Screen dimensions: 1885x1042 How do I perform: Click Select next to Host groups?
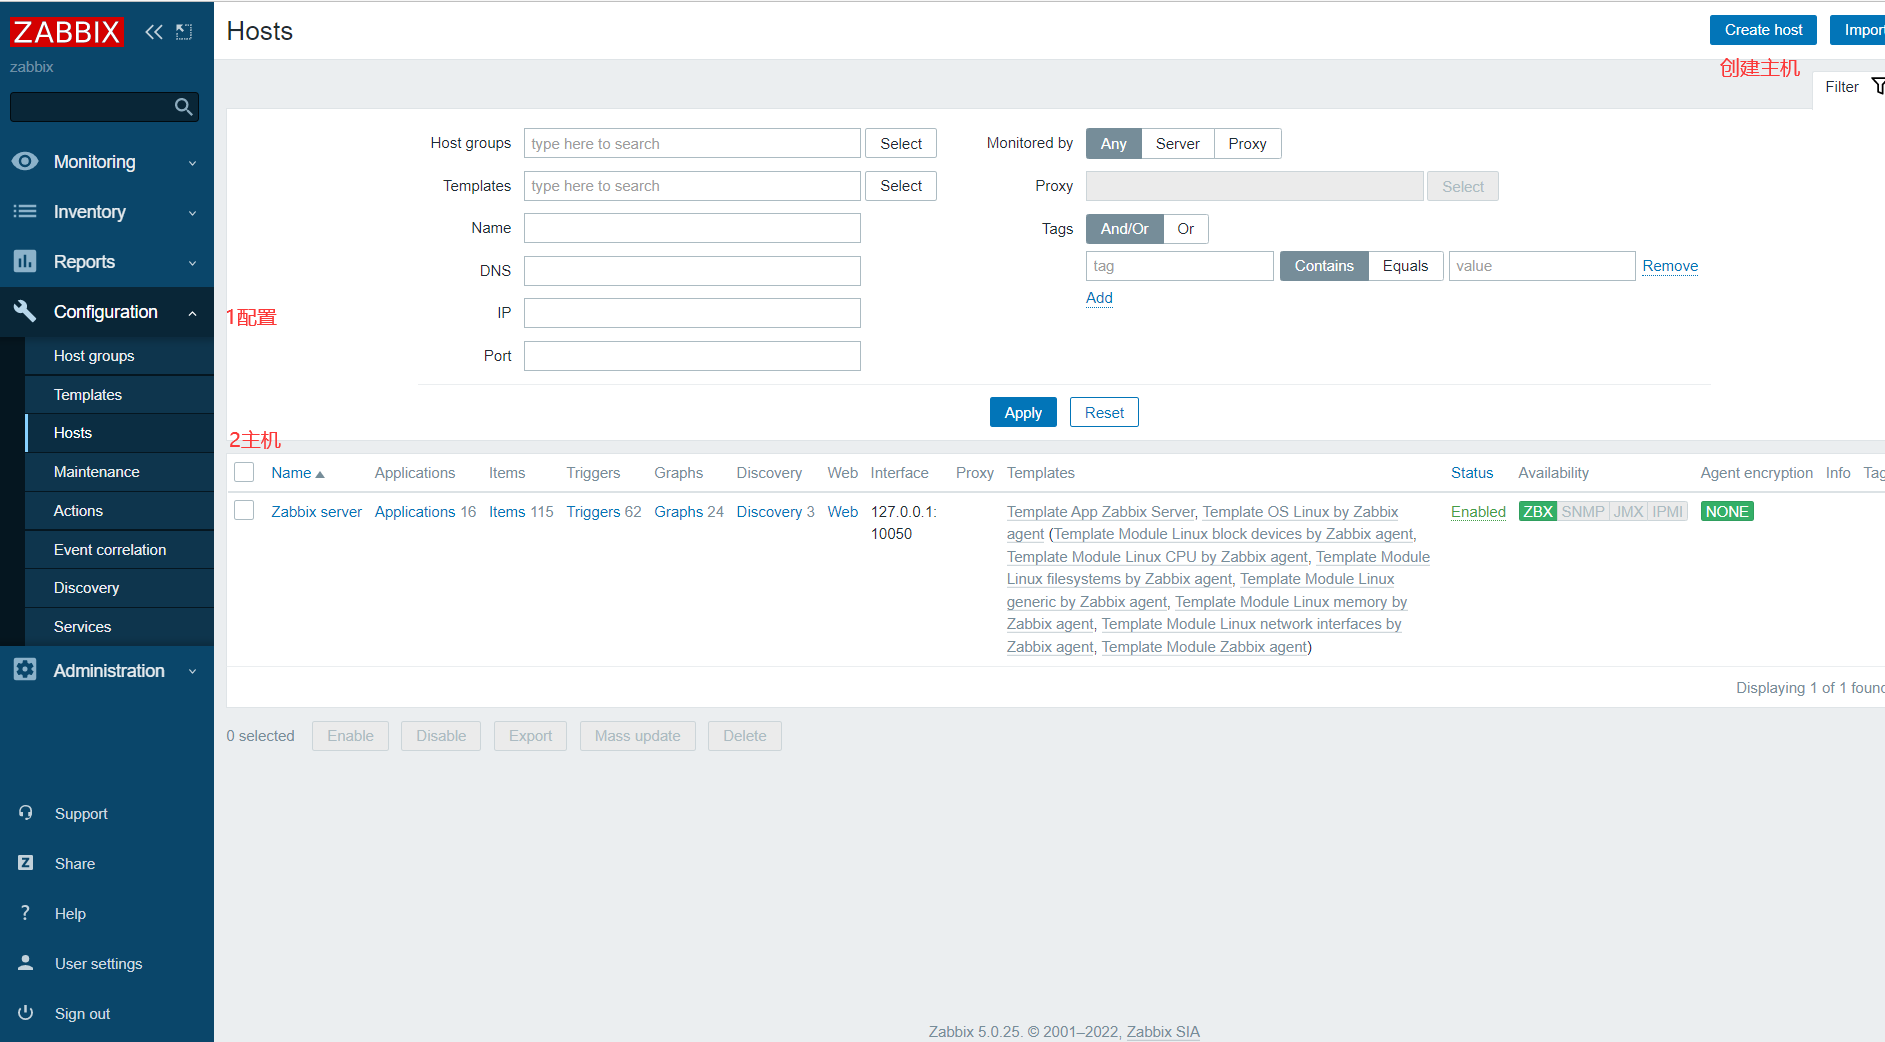(901, 144)
